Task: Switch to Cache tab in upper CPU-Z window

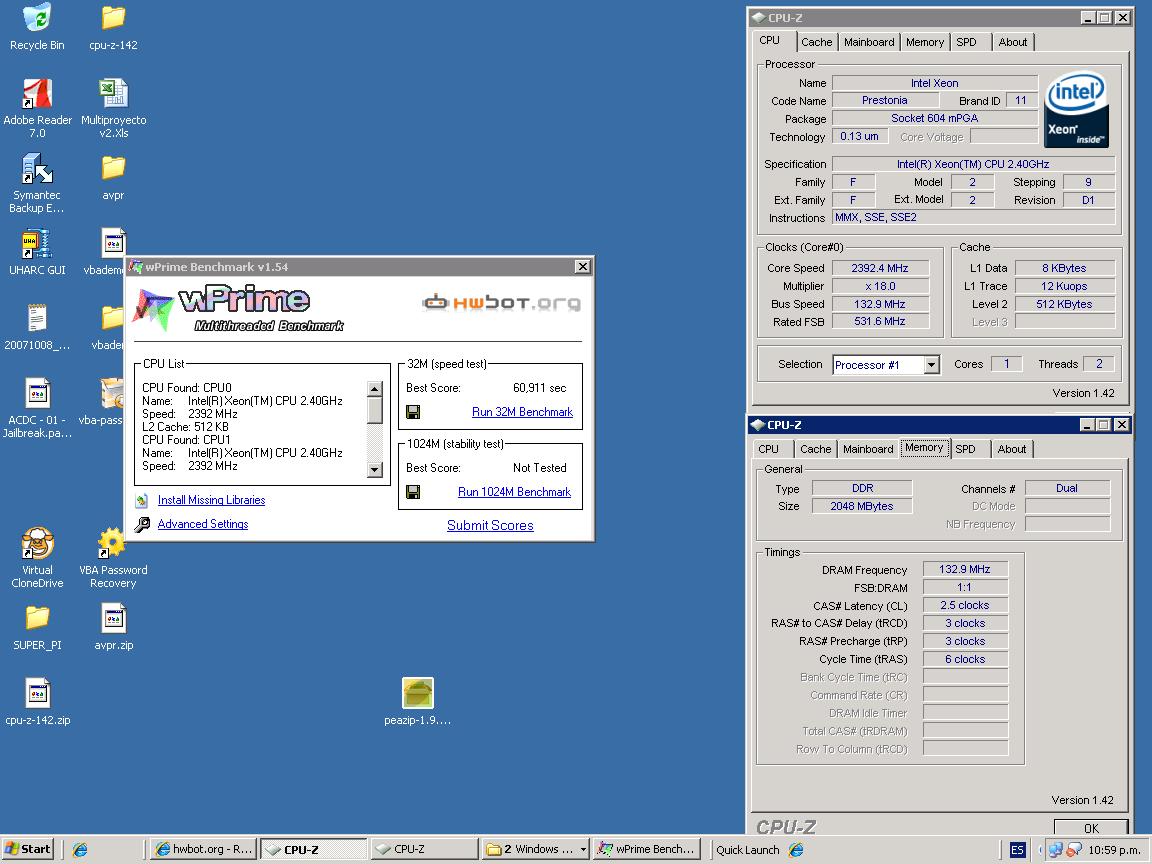Action: click(x=816, y=42)
